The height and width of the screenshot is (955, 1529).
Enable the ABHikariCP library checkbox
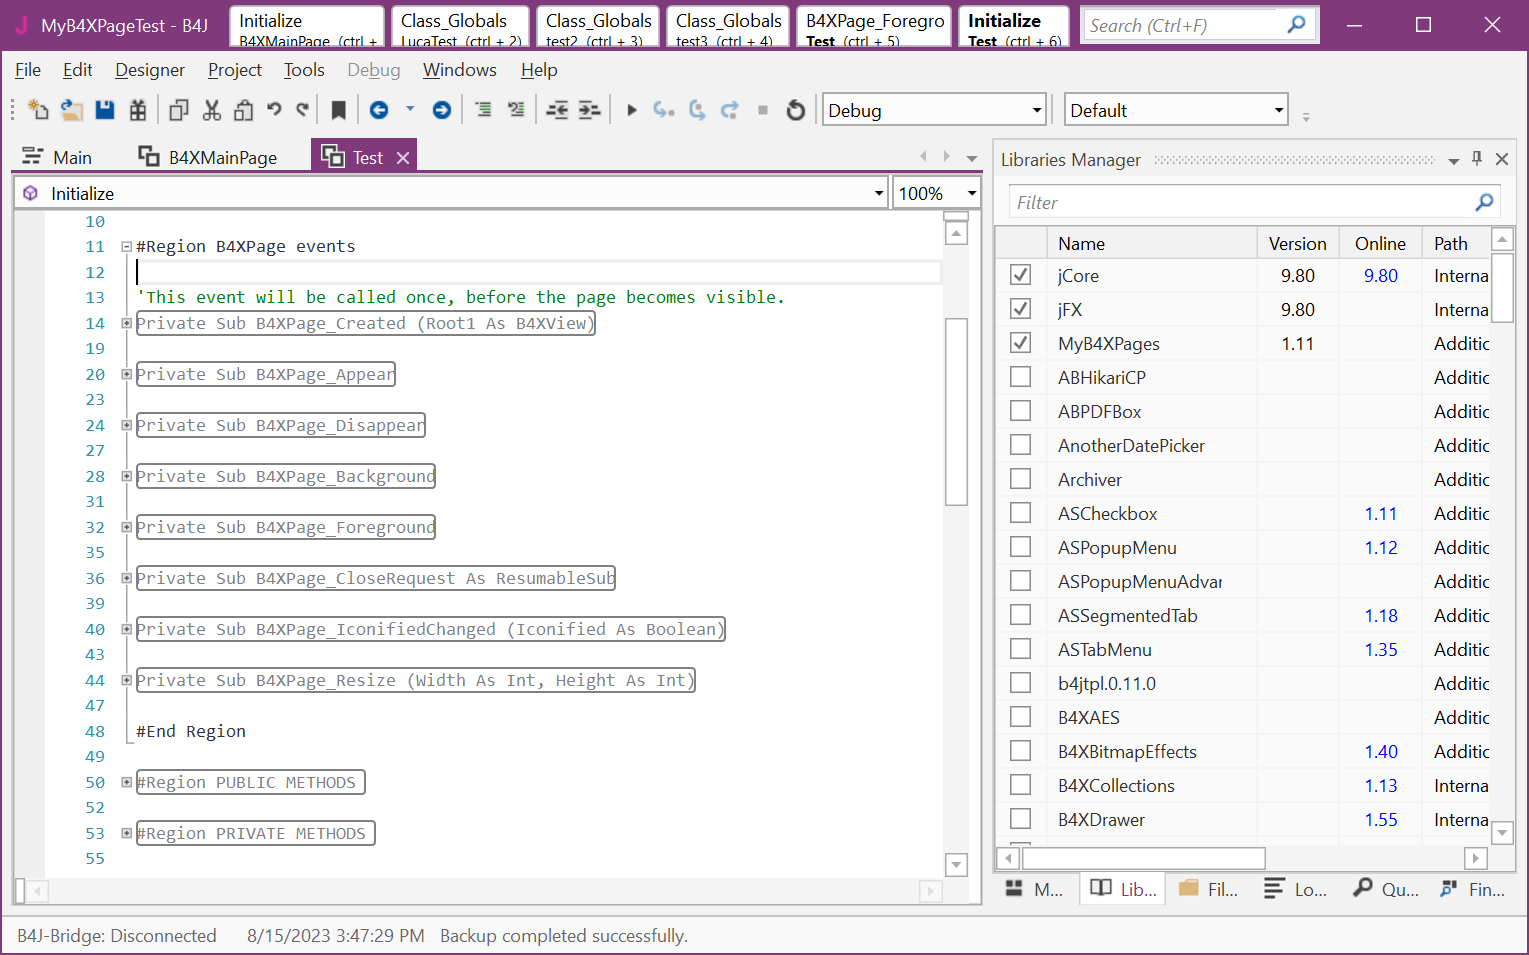1020,377
